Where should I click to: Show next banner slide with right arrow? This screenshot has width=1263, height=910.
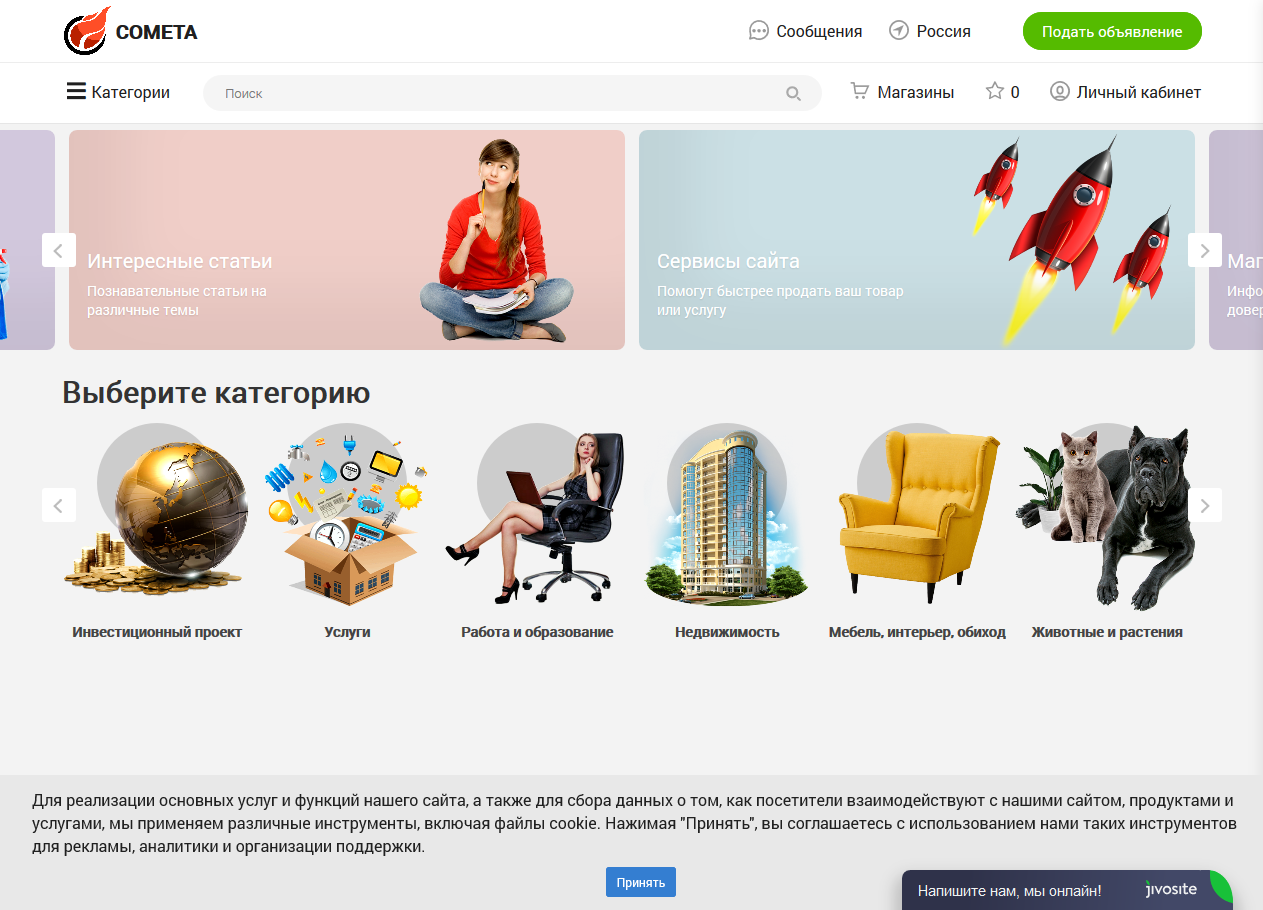click(1205, 250)
